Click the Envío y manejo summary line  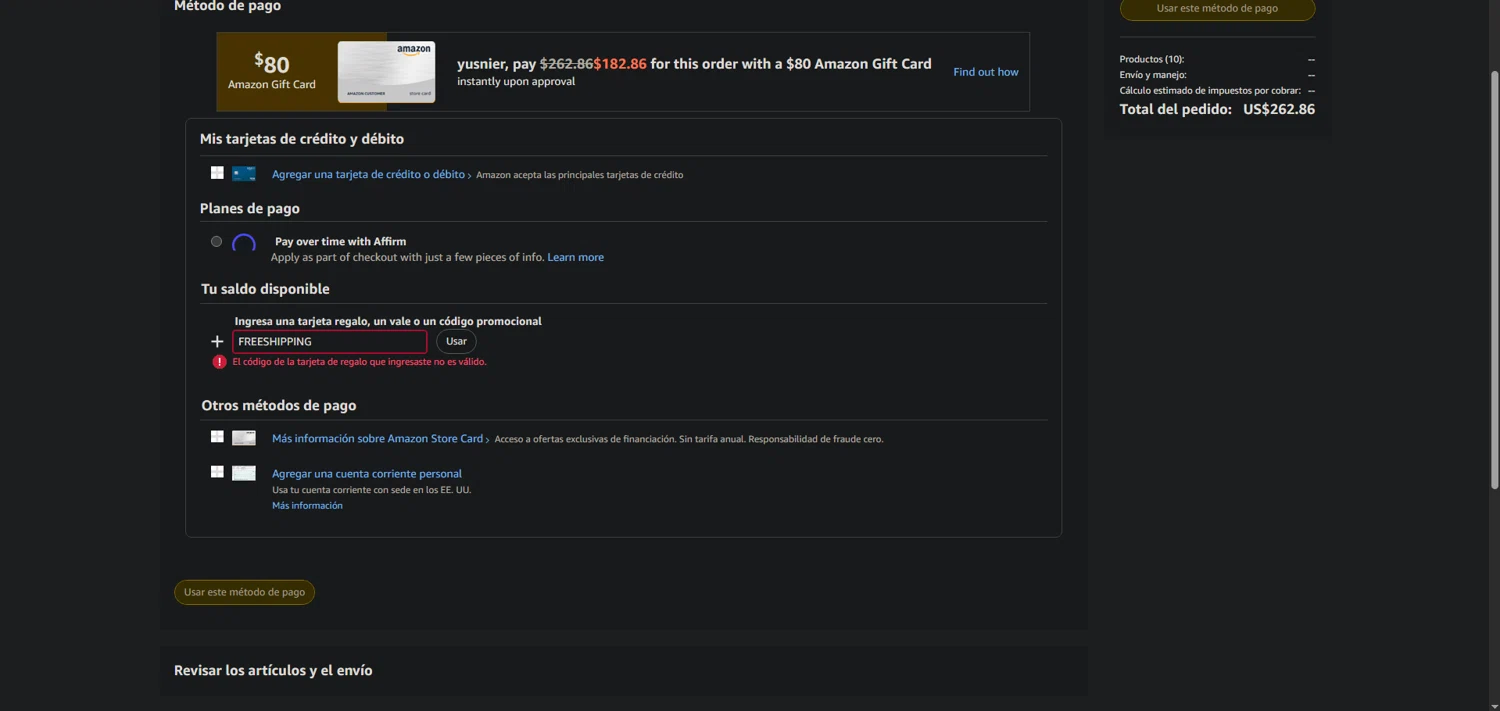(x=1217, y=75)
